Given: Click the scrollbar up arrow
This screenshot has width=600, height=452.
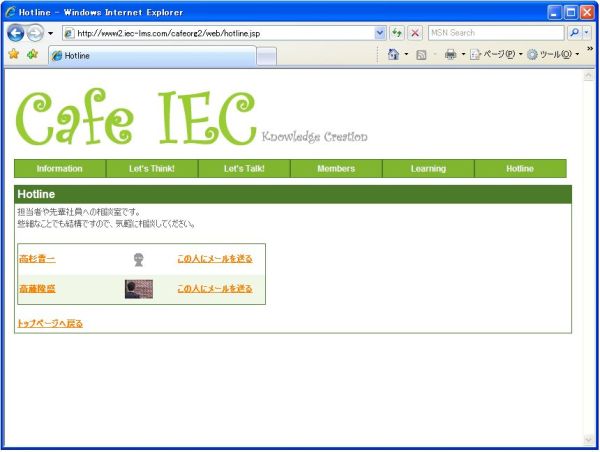Looking at the screenshot, I should (x=589, y=76).
